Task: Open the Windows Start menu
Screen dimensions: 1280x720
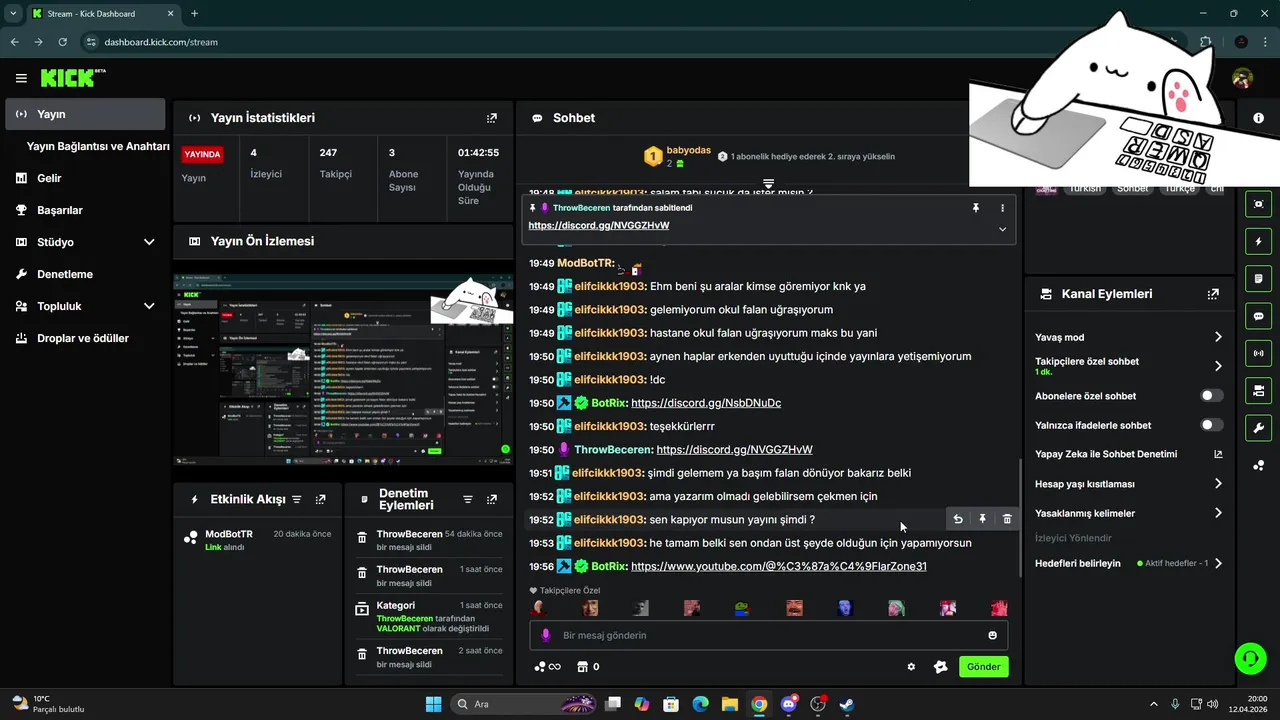Action: 433,704
